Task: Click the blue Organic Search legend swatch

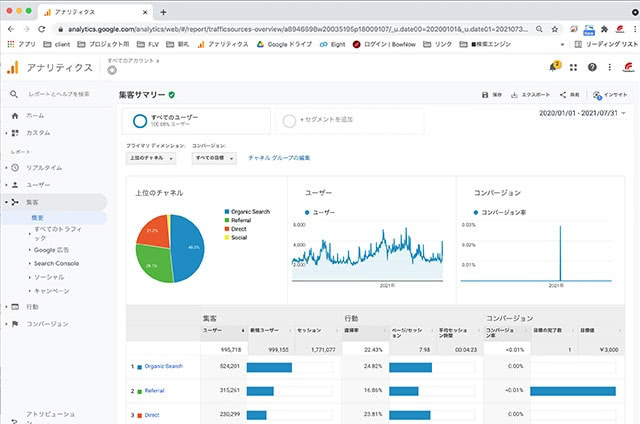Action: pyautogui.click(x=227, y=212)
